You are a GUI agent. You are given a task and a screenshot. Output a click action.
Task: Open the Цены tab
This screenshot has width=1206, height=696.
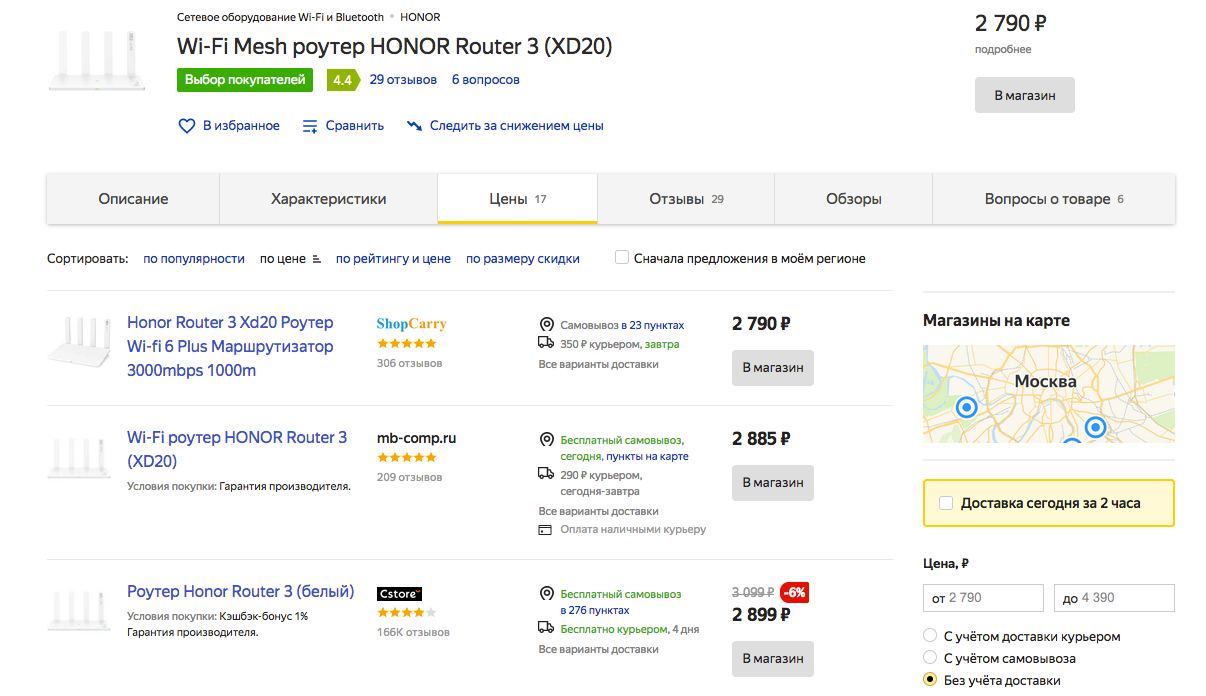pos(517,199)
